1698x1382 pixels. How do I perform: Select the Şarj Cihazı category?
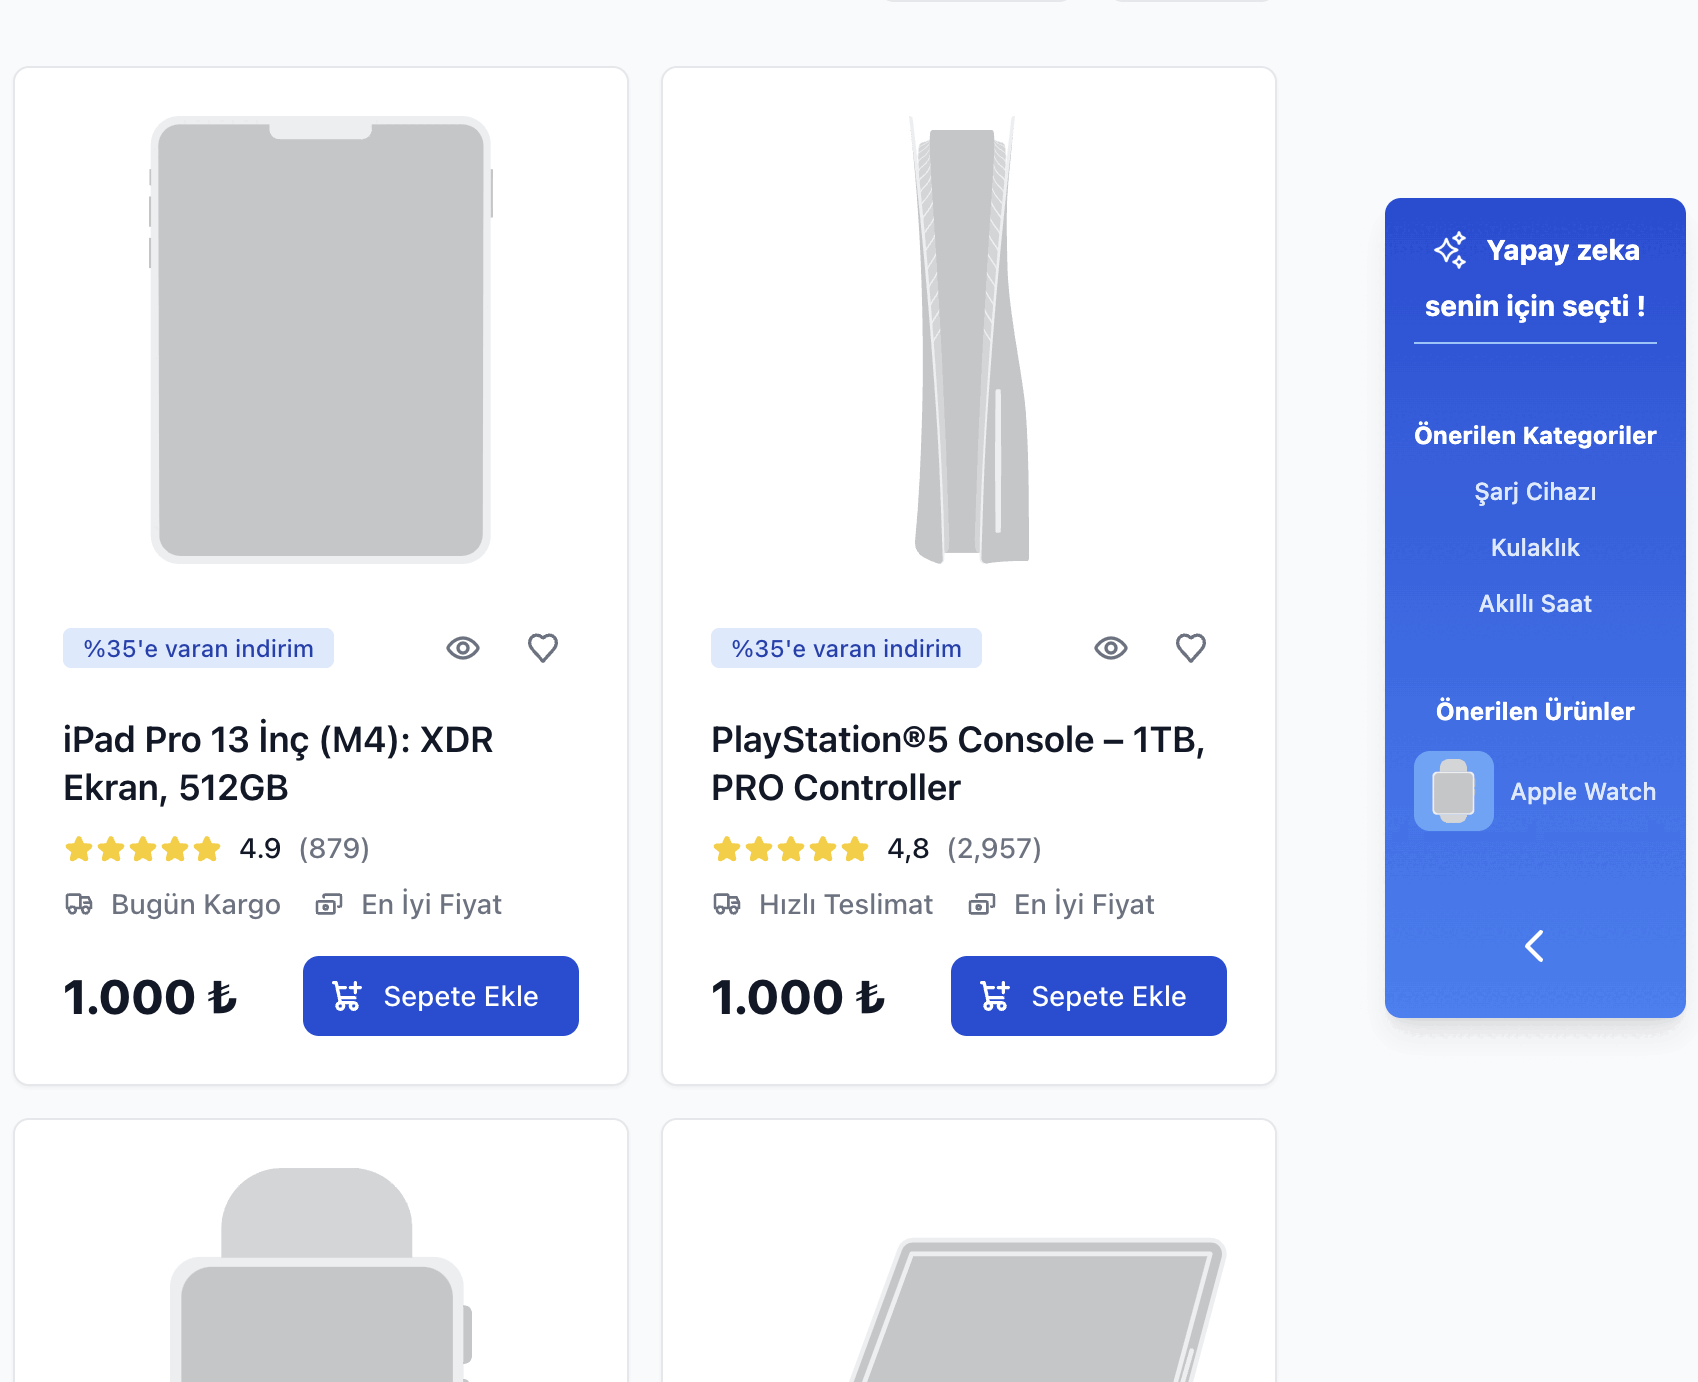(1535, 491)
